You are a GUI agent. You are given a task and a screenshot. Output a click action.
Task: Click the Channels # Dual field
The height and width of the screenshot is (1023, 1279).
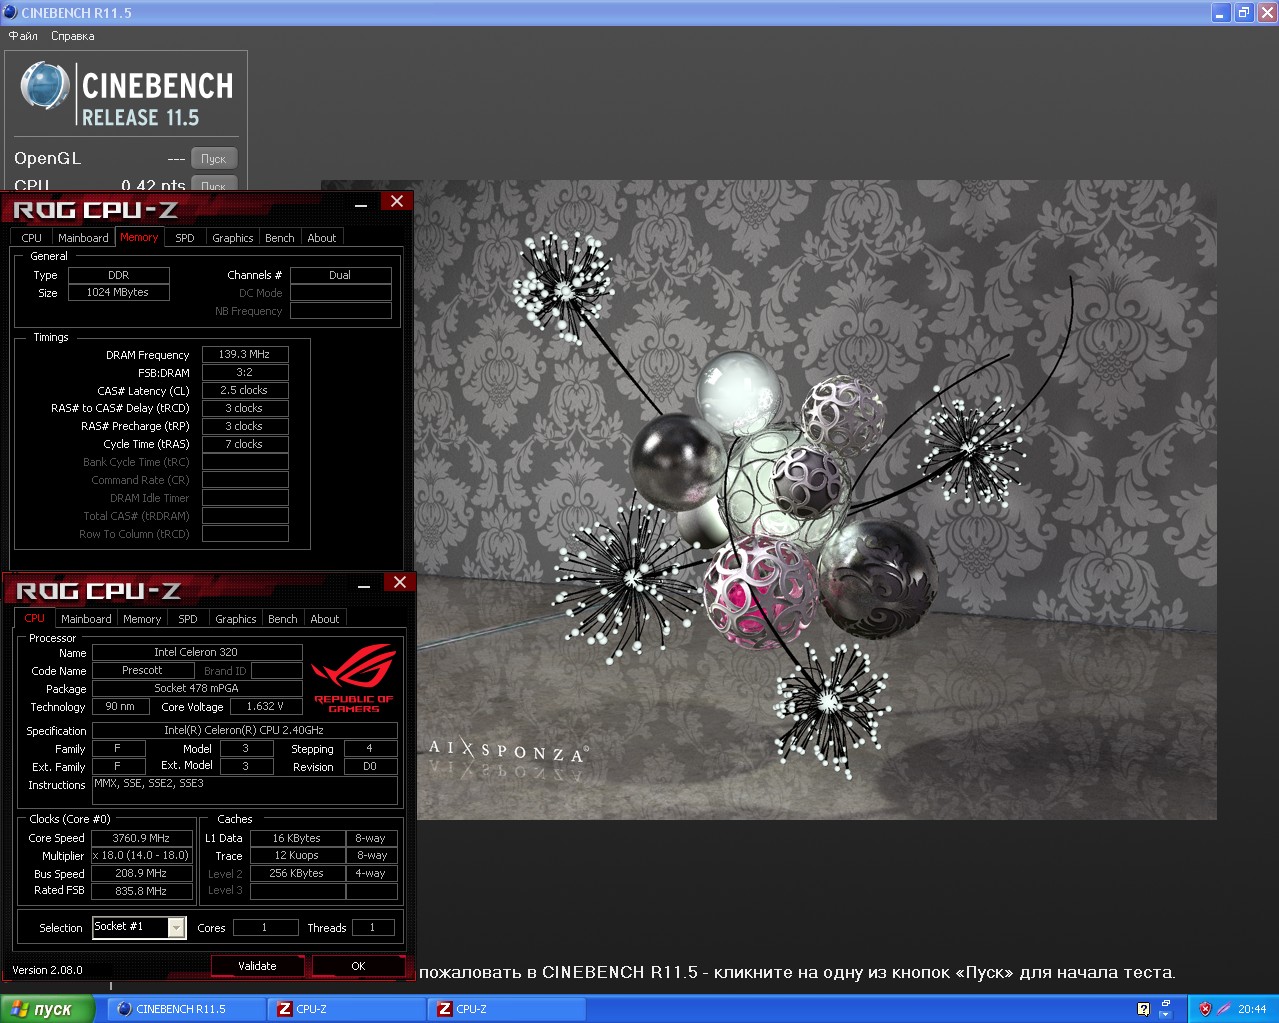[x=340, y=275]
